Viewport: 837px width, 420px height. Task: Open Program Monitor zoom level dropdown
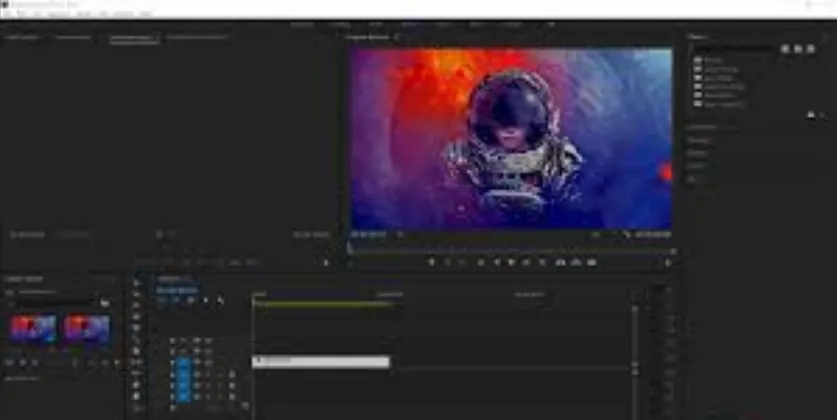click(x=400, y=234)
